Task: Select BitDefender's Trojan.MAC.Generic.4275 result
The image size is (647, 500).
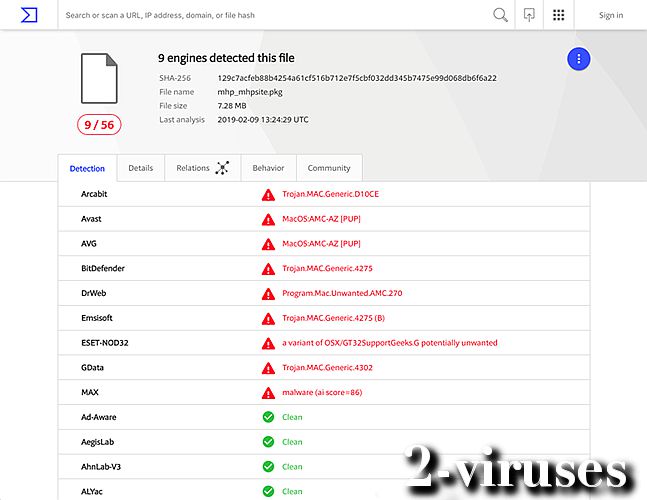Action: (327, 268)
